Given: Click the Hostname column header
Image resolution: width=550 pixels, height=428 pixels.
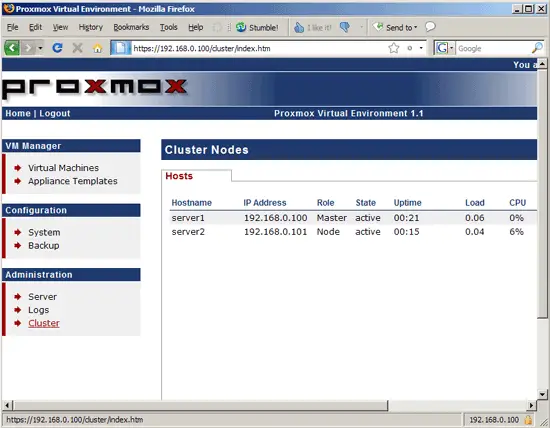Looking at the screenshot, I should tap(192, 202).
